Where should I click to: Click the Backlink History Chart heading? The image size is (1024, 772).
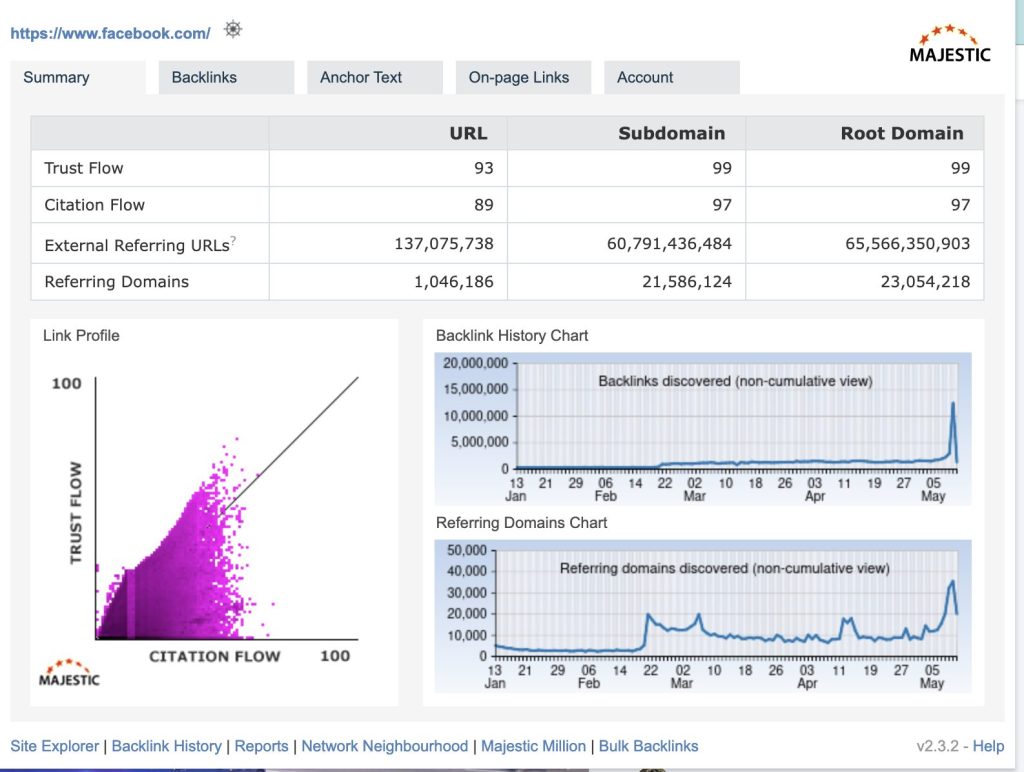tap(512, 336)
